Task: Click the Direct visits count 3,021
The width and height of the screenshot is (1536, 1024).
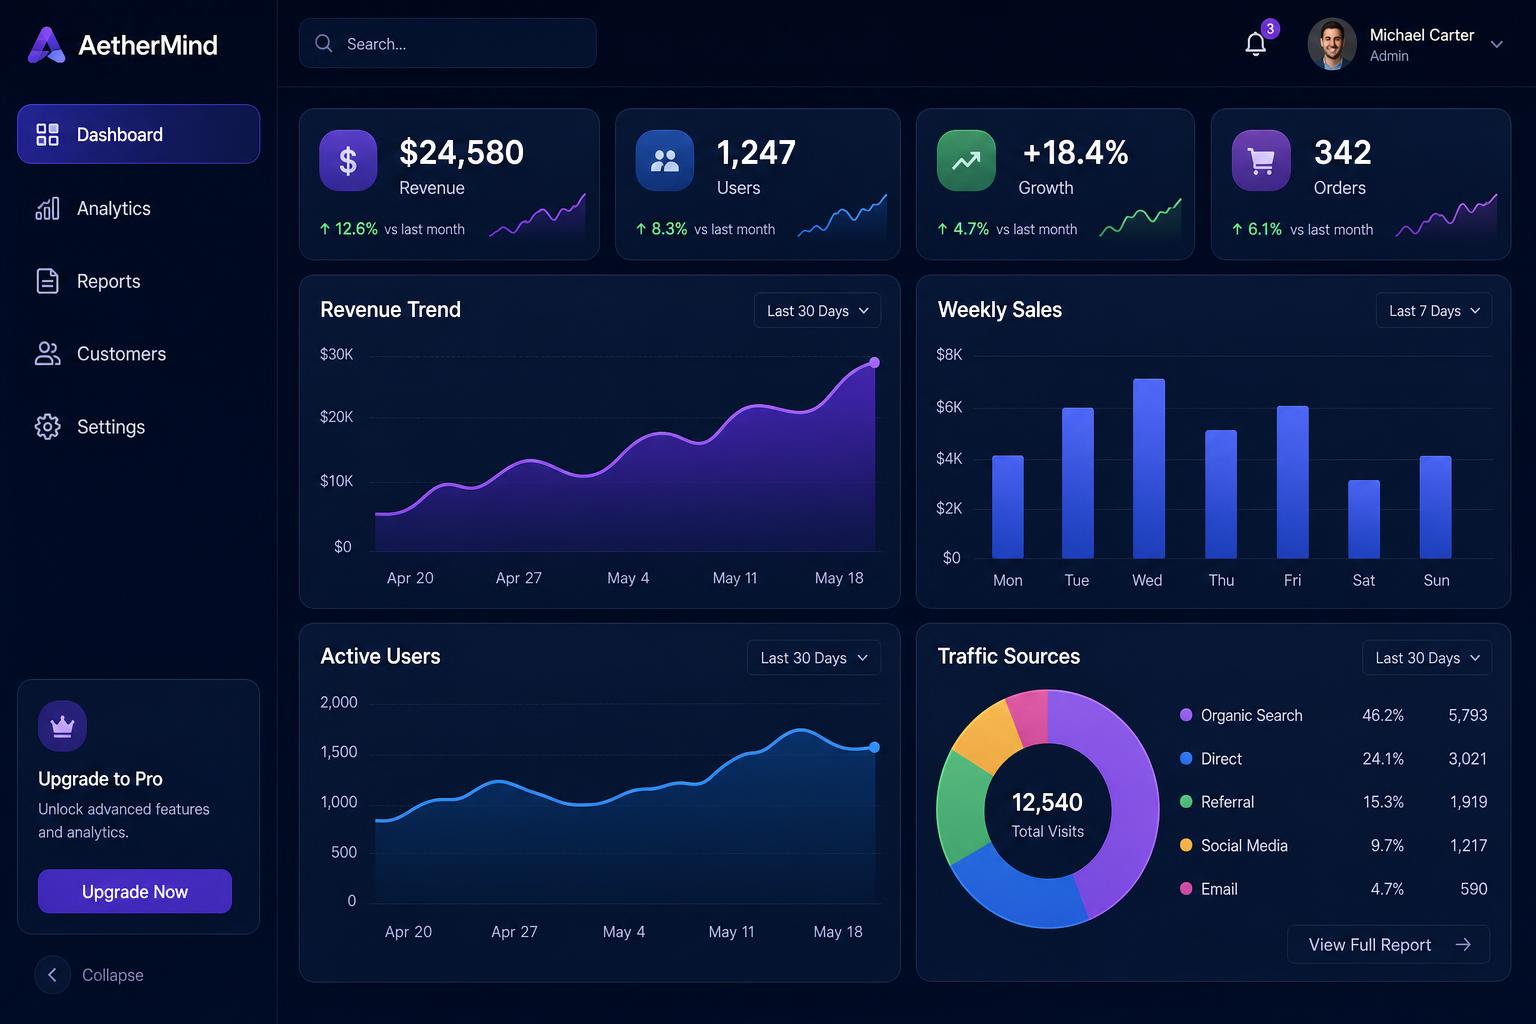Action: click(x=1467, y=759)
